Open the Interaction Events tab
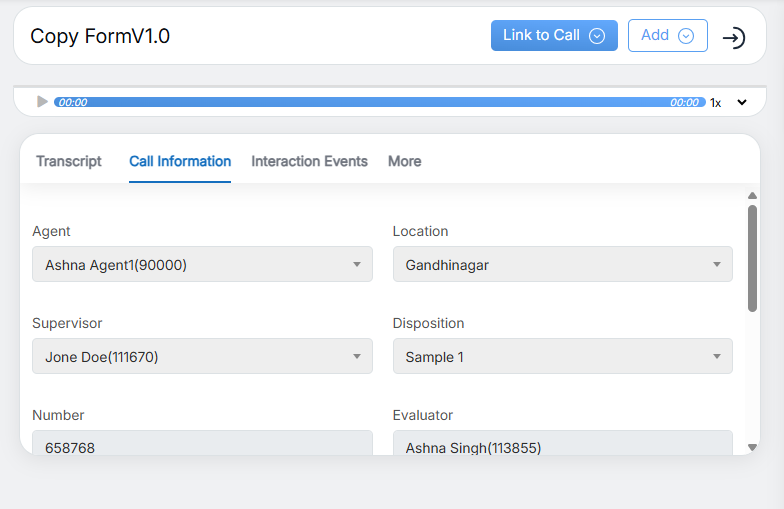784x509 pixels. (x=309, y=161)
